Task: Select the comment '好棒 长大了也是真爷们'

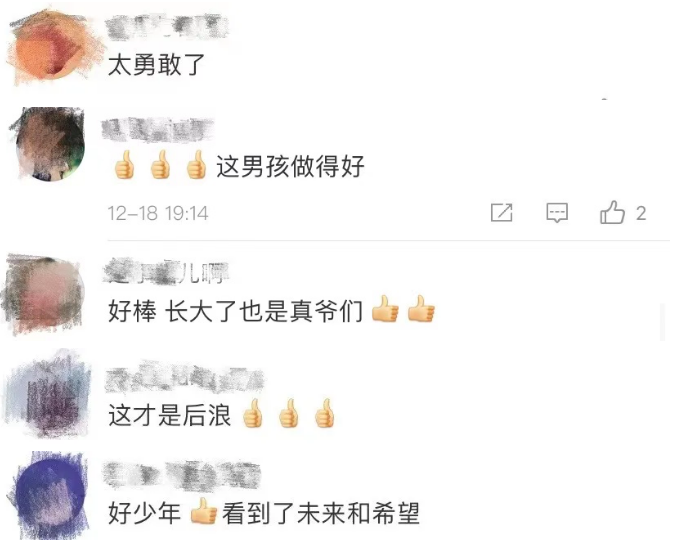Action: pos(272,310)
